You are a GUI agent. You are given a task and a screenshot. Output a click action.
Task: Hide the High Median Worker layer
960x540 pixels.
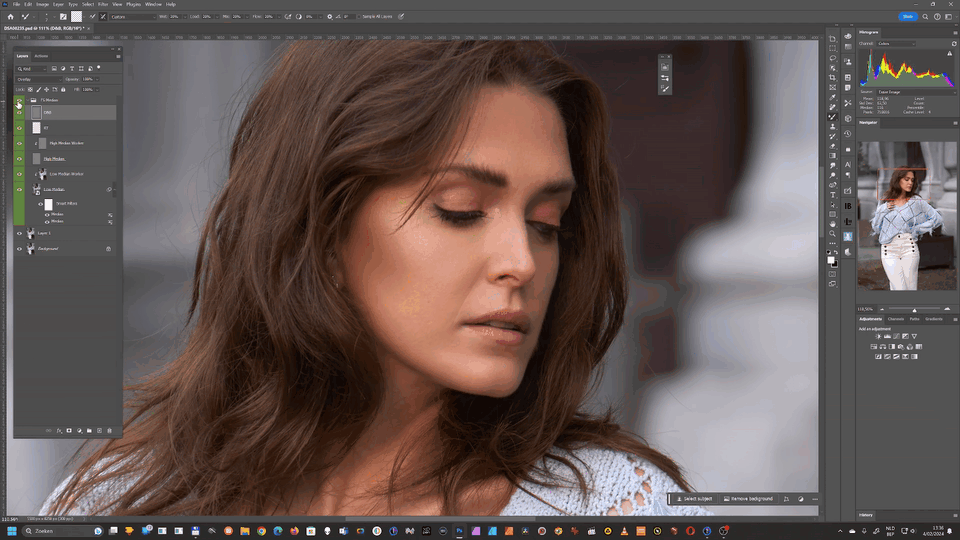pyautogui.click(x=19, y=143)
